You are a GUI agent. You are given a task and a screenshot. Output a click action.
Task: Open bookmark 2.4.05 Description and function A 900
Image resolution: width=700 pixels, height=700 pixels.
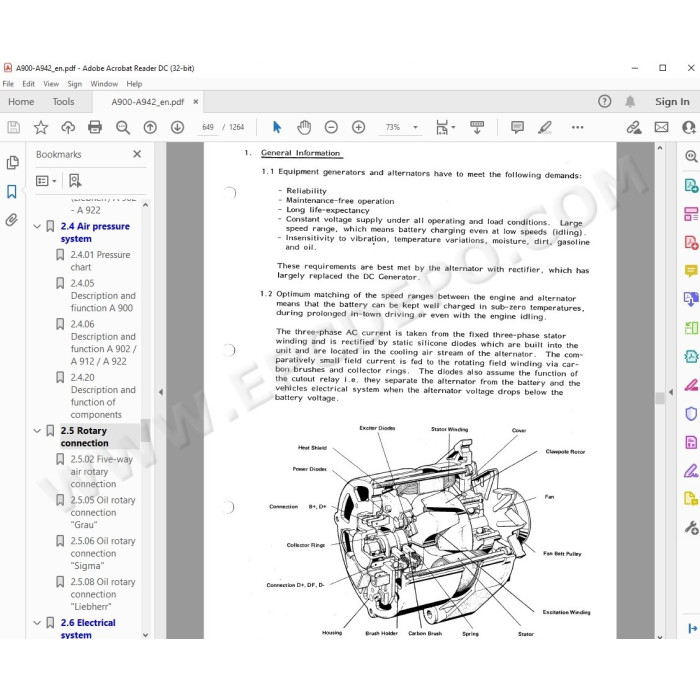coord(103,296)
